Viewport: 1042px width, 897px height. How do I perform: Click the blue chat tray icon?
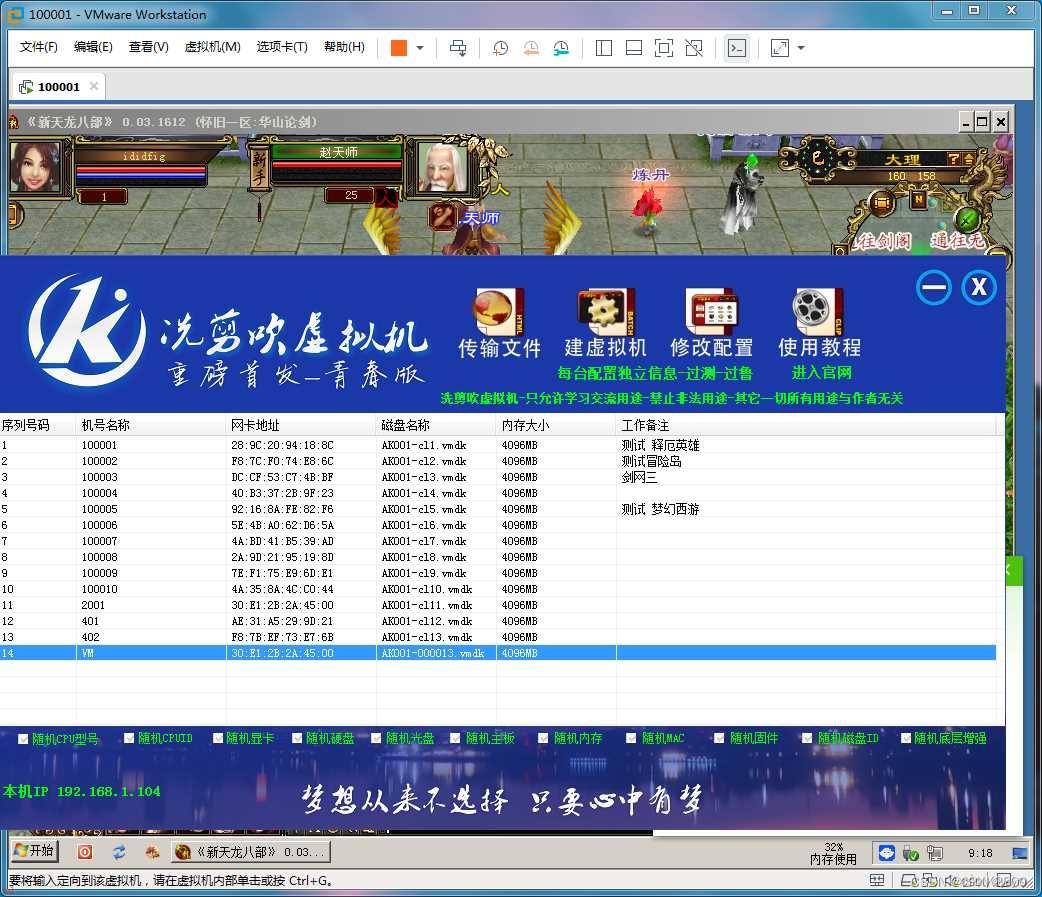886,852
